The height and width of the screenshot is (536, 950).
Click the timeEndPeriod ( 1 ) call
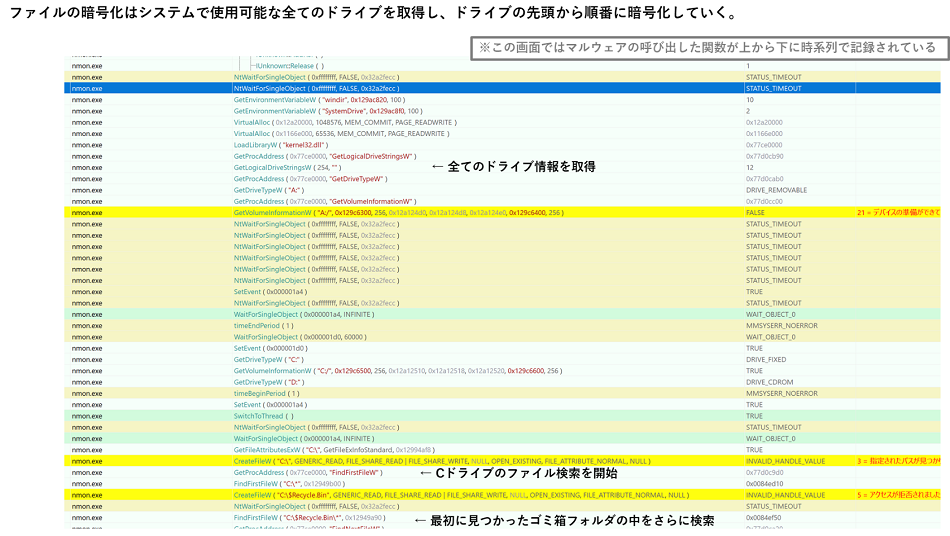264,326
